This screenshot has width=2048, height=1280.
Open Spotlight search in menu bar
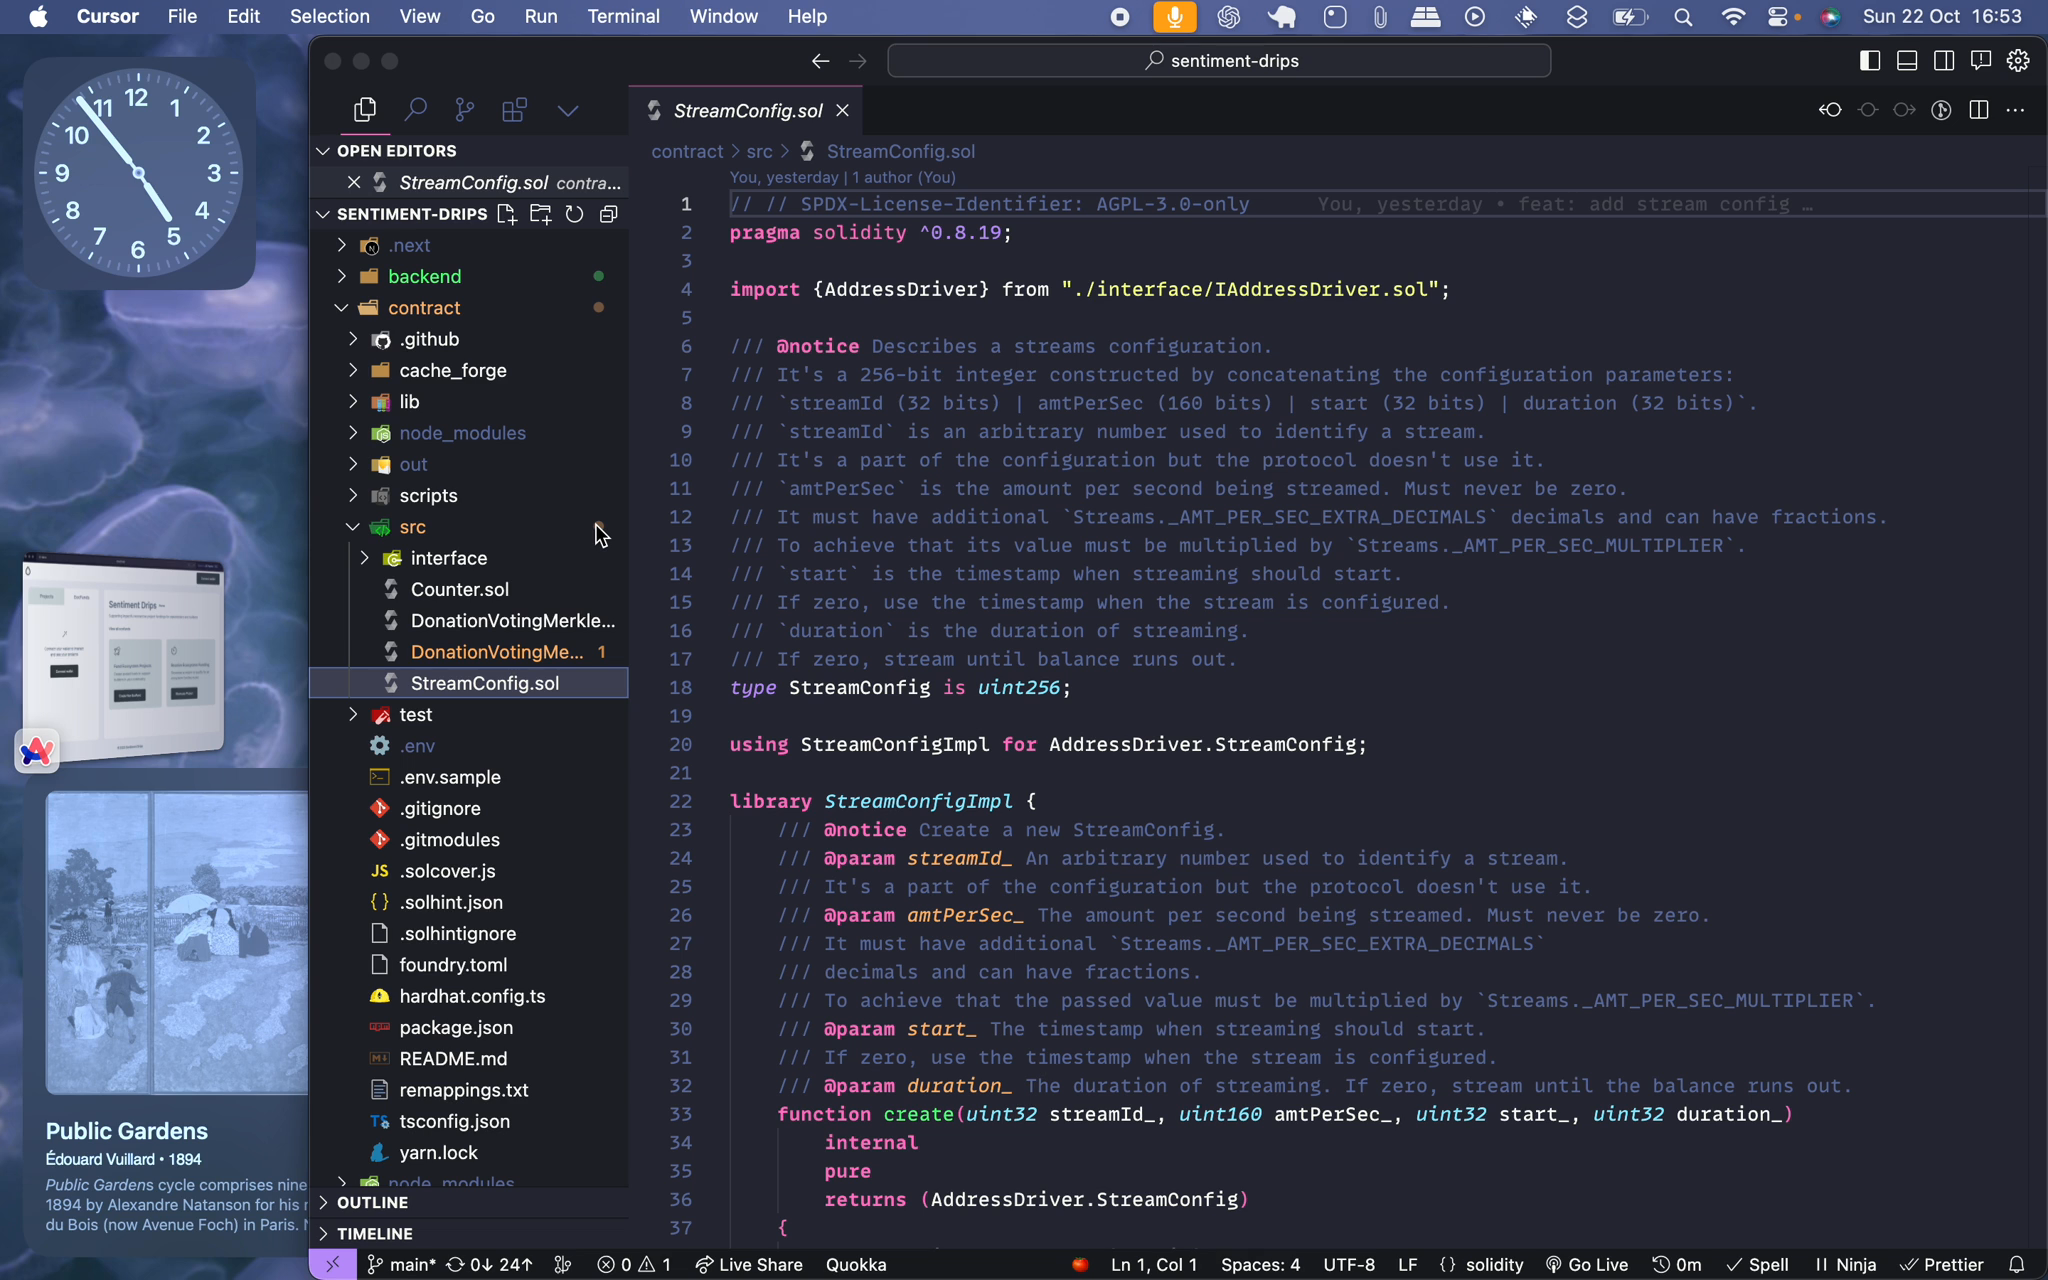click(1683, 16)
